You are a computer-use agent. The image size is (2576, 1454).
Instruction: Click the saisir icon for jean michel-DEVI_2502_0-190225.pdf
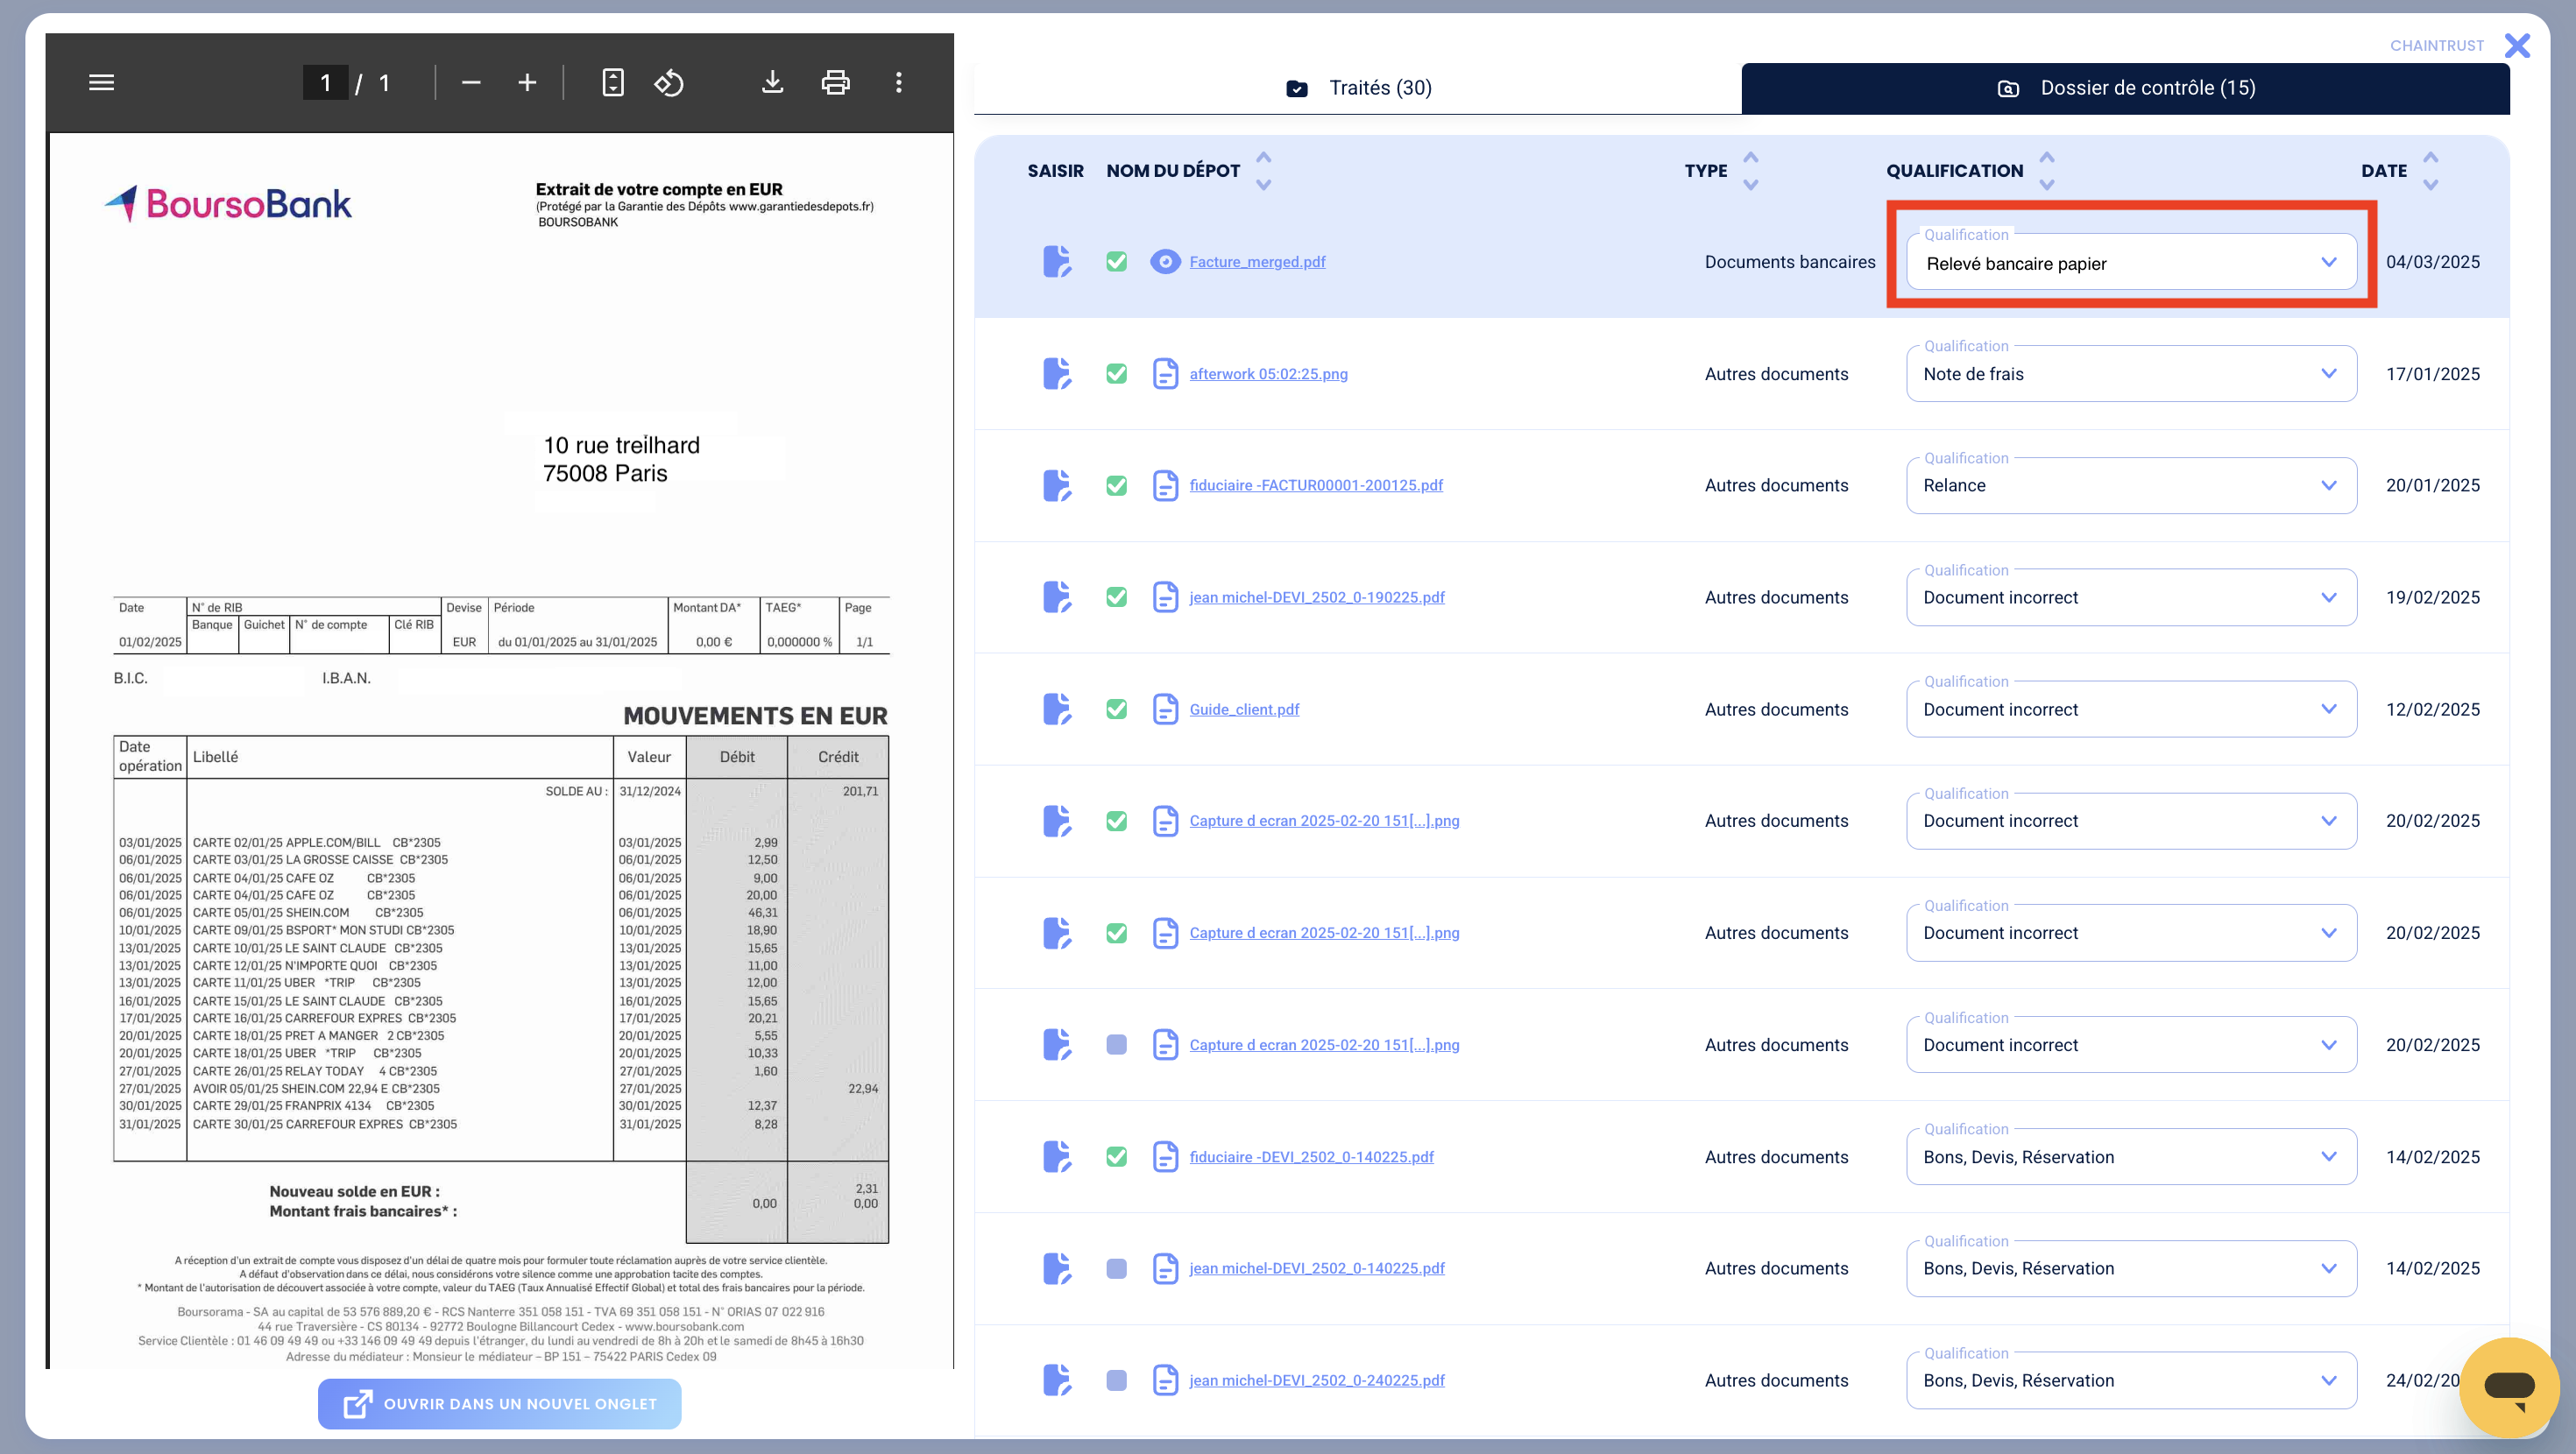click(x=1057, y=598)
